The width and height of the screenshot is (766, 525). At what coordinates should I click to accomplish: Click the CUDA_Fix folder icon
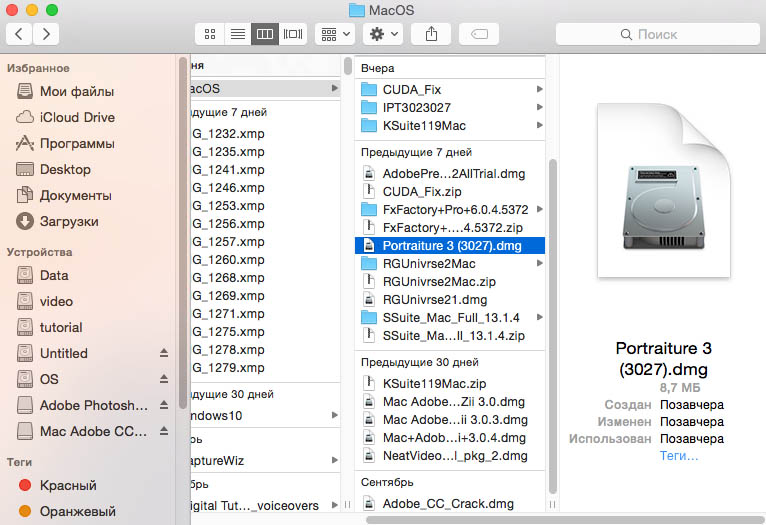pyautogui.click(x=369, y=89)
